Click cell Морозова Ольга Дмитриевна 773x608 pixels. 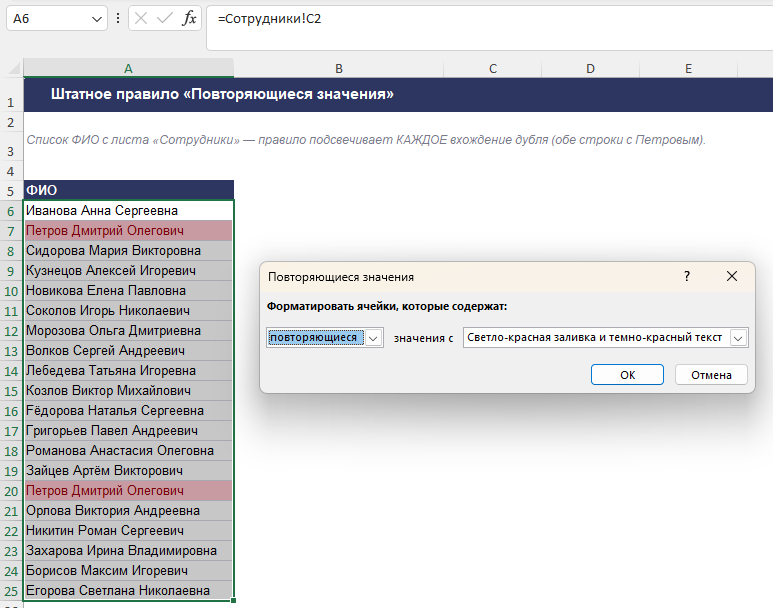click(x=128, y=330)
